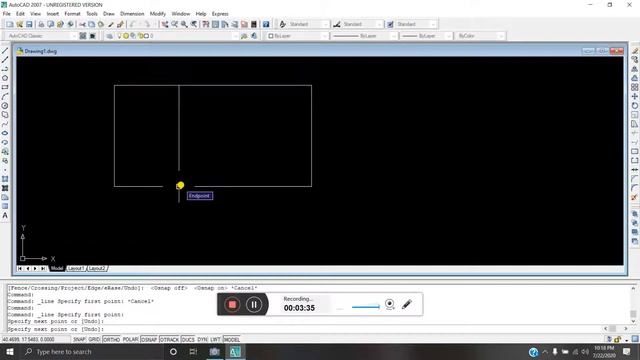Viewport: 640px width, 360px height.
Task: Open the table style Standard dropdown
Action: click(416, 24)
